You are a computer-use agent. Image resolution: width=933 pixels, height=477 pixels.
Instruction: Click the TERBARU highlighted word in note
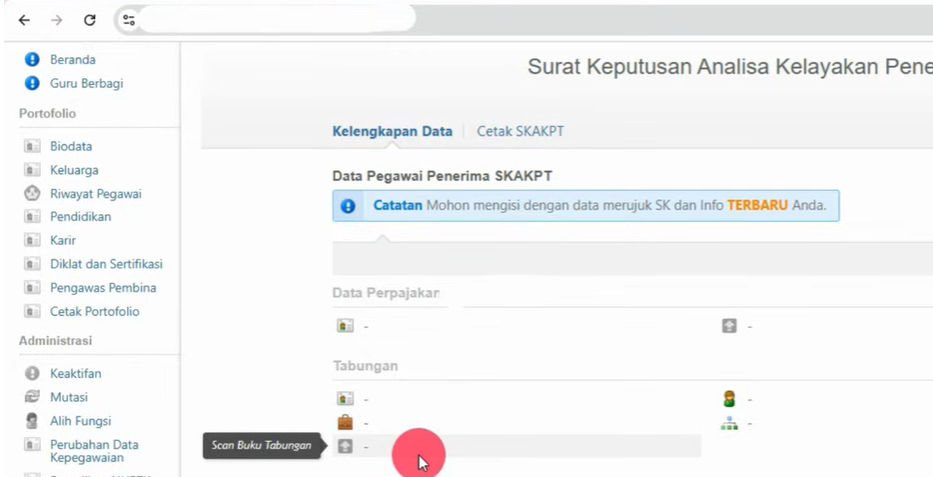point(757,206)
